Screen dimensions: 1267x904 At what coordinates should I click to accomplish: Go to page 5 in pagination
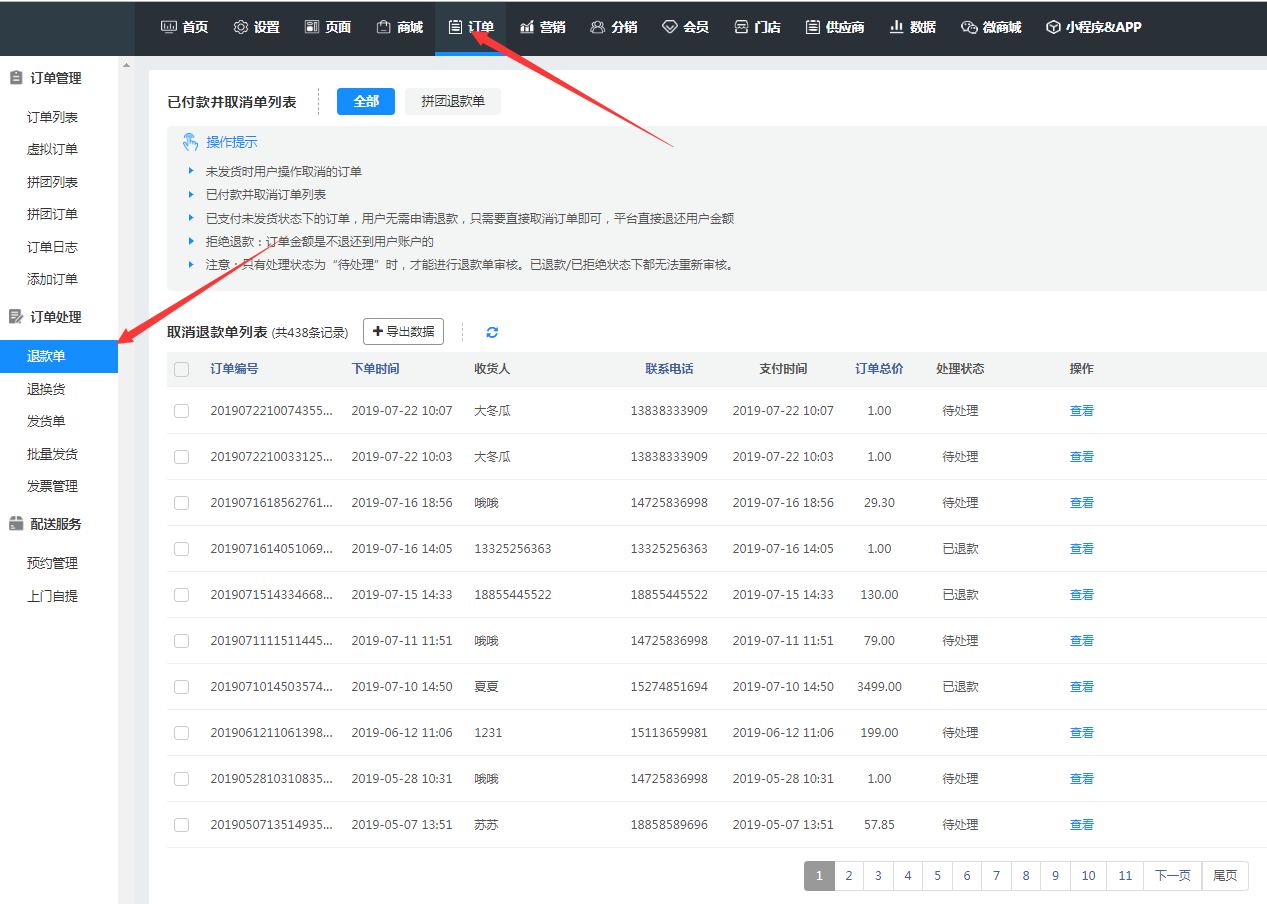click(937, 876)
